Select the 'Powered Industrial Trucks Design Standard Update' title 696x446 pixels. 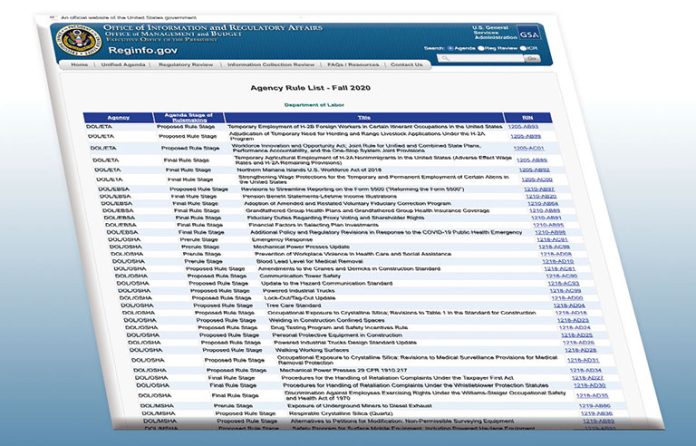pyautogui.click(x=345, y=343)
